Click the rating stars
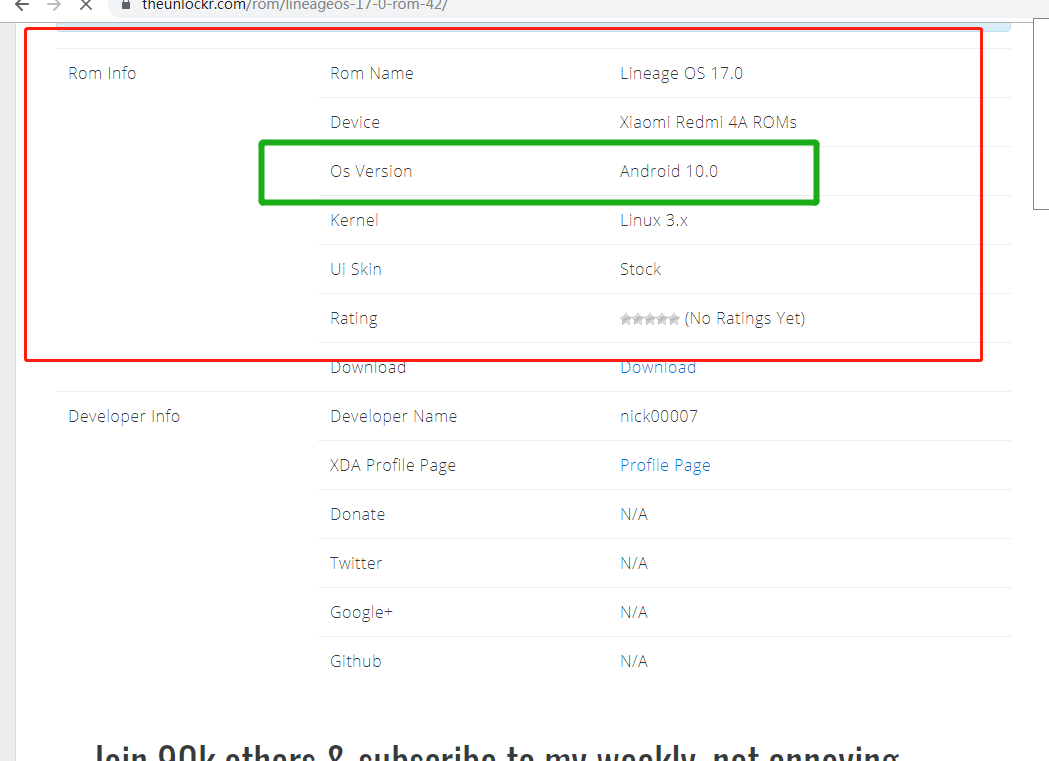 650,319
